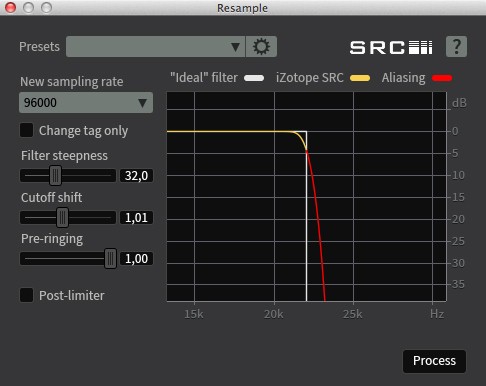Click the frequency response graph area

pyautogui.click(x=306, y=197)
